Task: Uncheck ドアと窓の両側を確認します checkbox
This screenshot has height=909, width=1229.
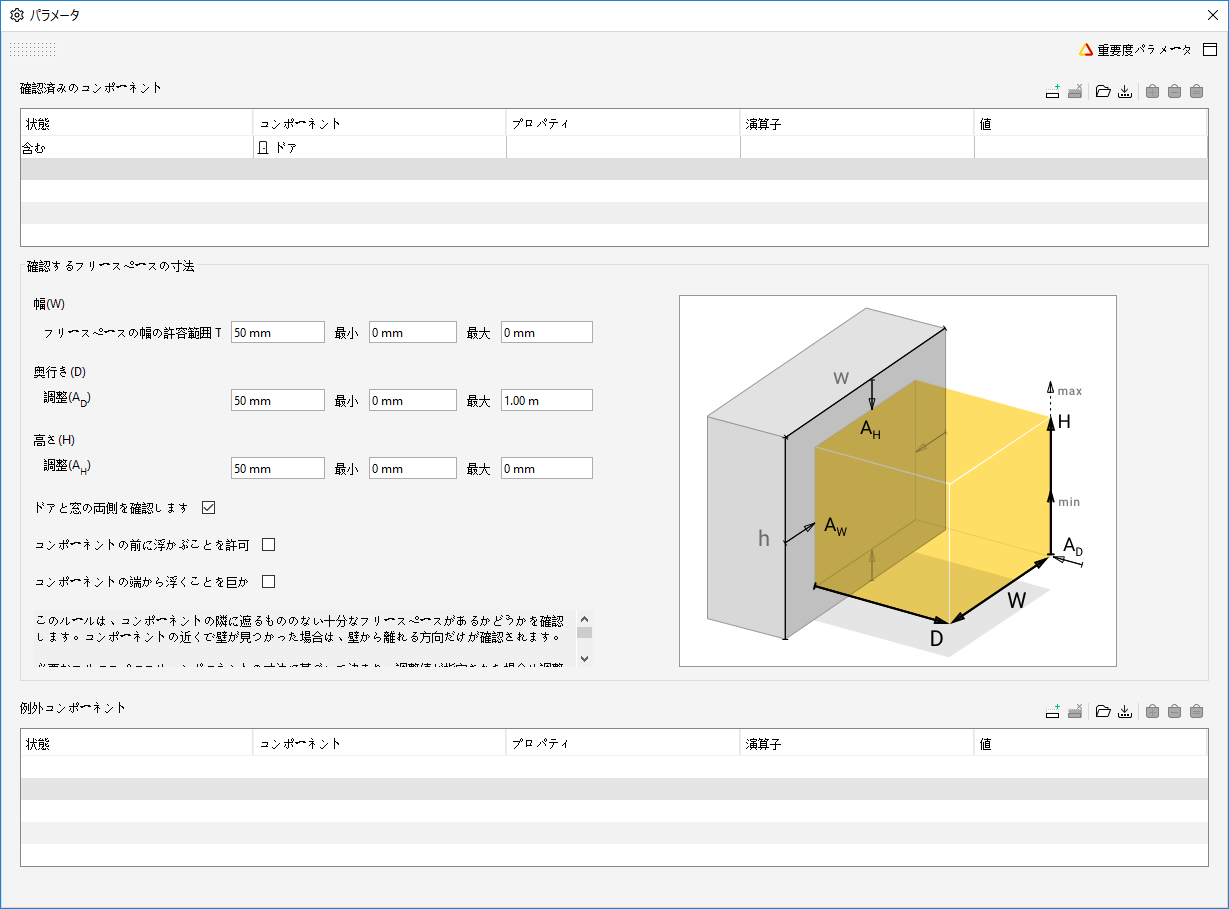Action: coord(209,507)
